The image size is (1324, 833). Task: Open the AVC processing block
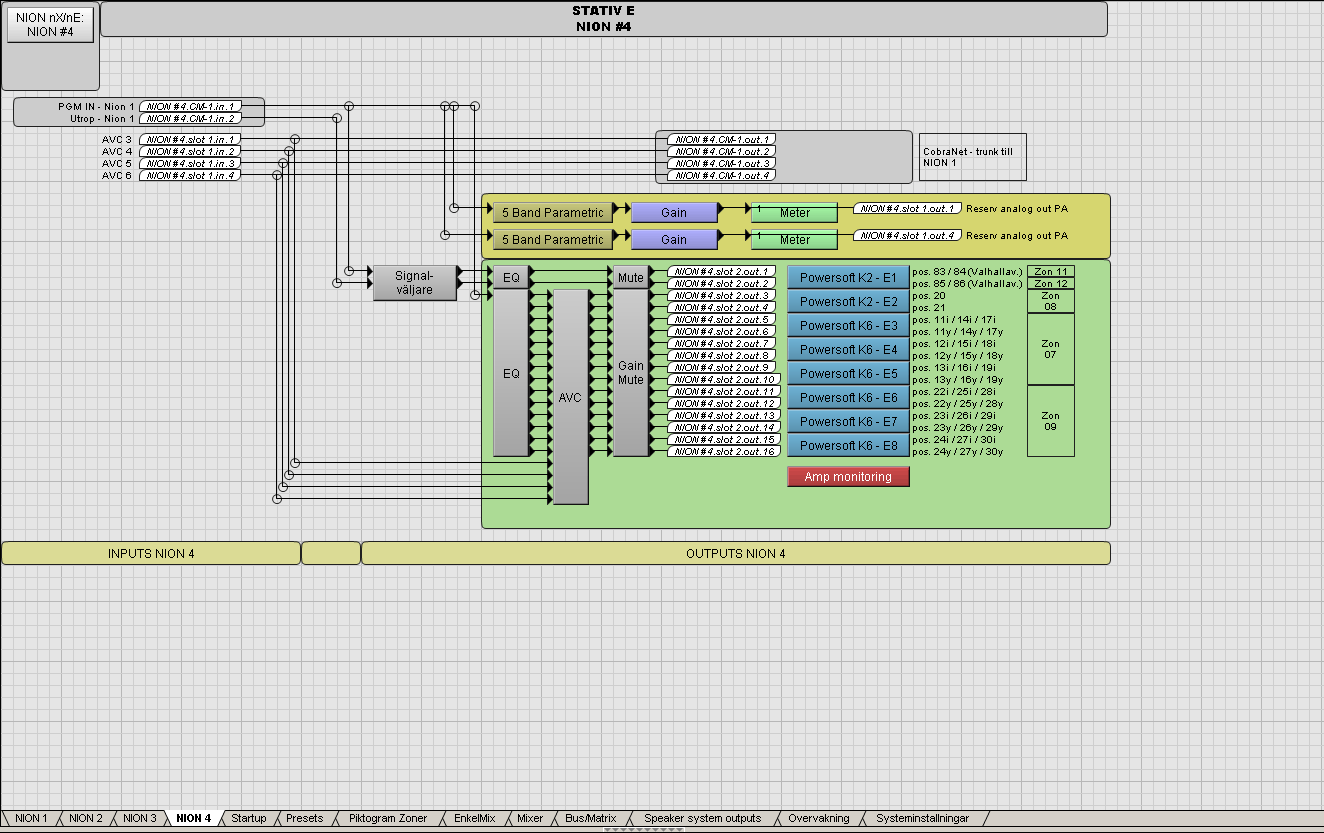(x=570, y=397)
